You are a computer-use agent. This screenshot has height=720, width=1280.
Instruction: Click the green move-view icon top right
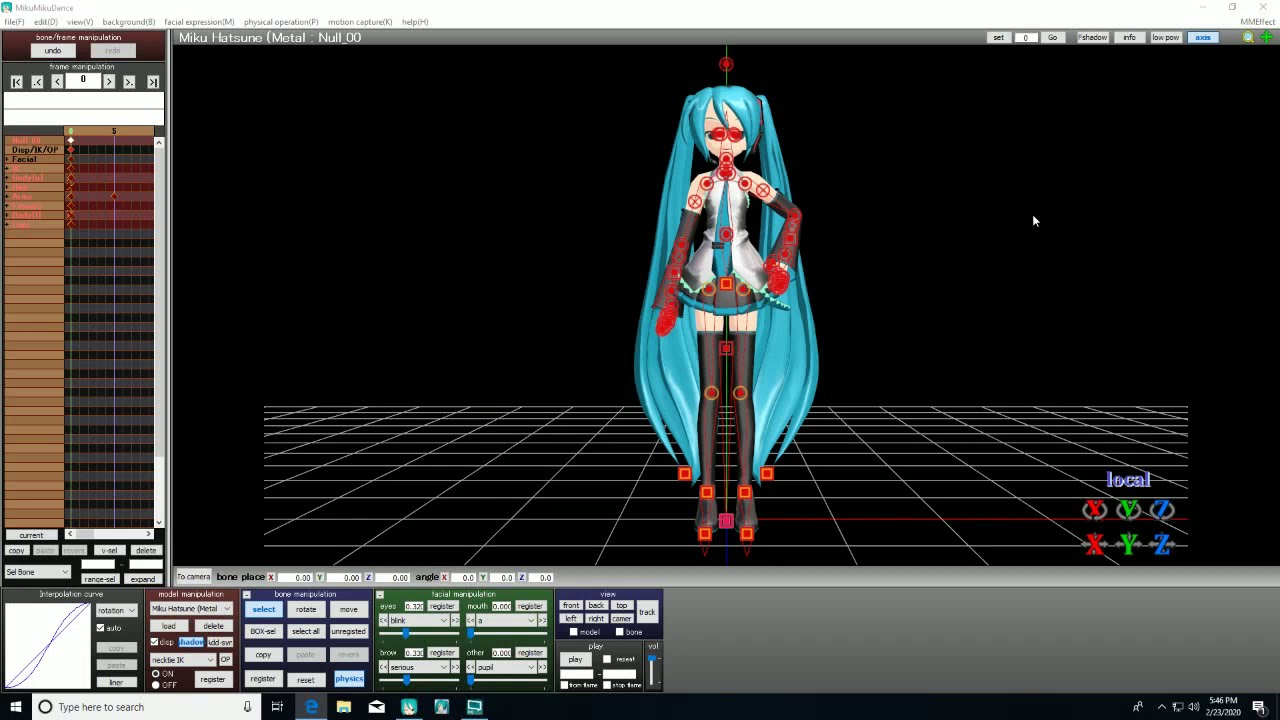point(1266,37)
